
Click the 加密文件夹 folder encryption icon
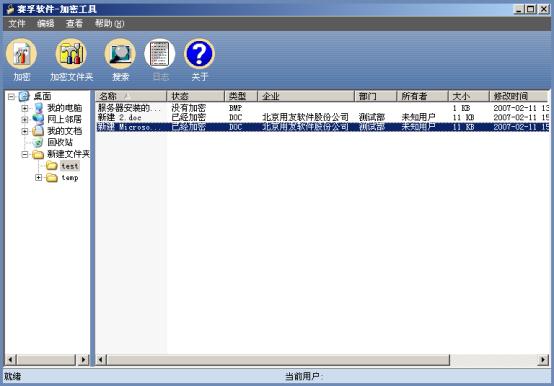click(x=71, y=54)
